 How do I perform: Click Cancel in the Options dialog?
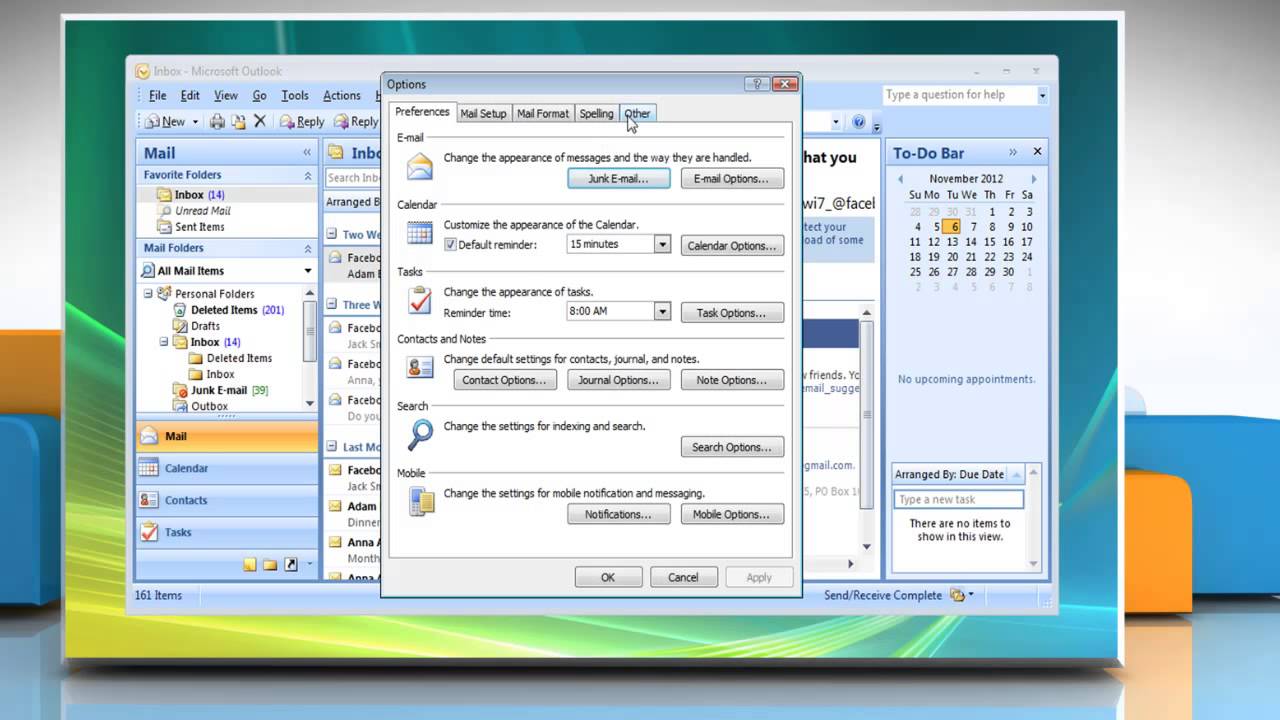683,577
